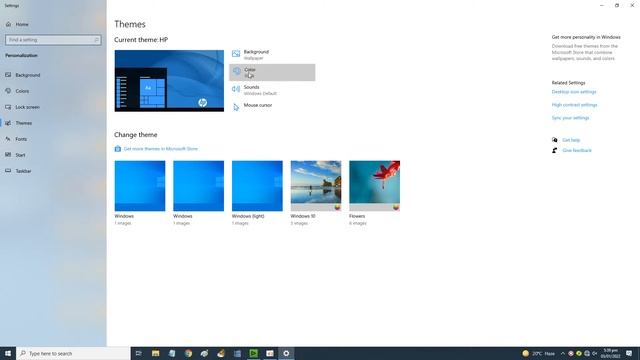This screenshot has width=640, height=360.
Task: Click the Get help link
Action: (x=571, y=140)
